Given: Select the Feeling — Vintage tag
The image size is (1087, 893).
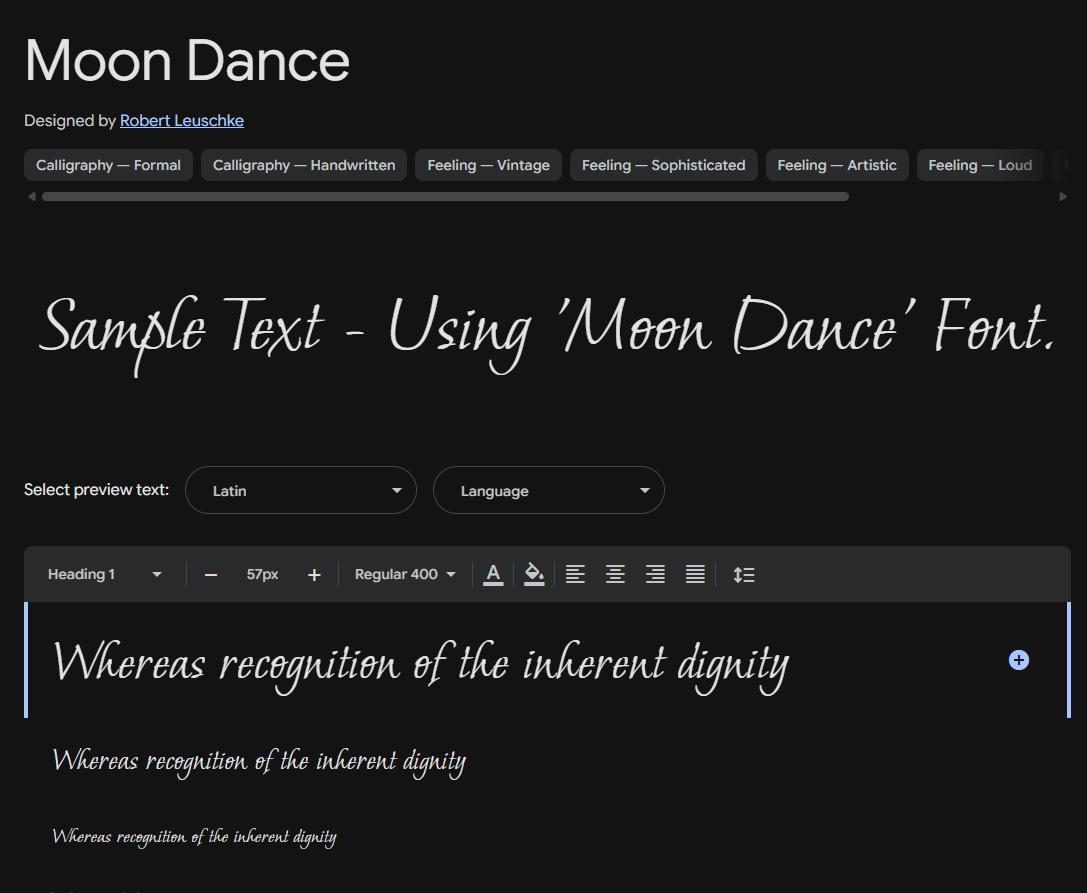Looking at the screenshot, I should 488,165.
